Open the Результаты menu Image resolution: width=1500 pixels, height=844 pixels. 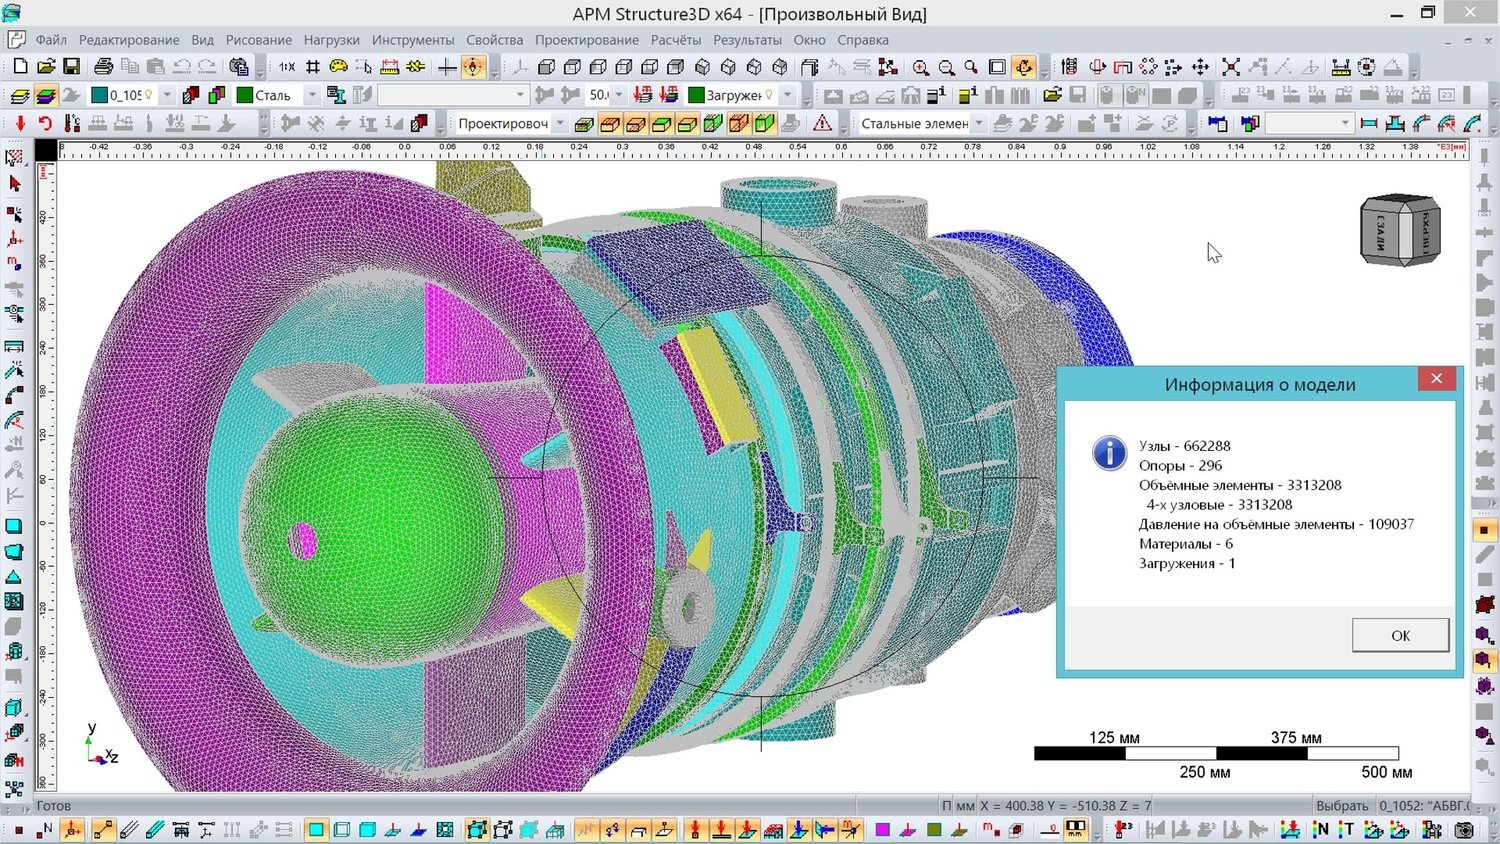pyautogui.click(x=747, y=40)
